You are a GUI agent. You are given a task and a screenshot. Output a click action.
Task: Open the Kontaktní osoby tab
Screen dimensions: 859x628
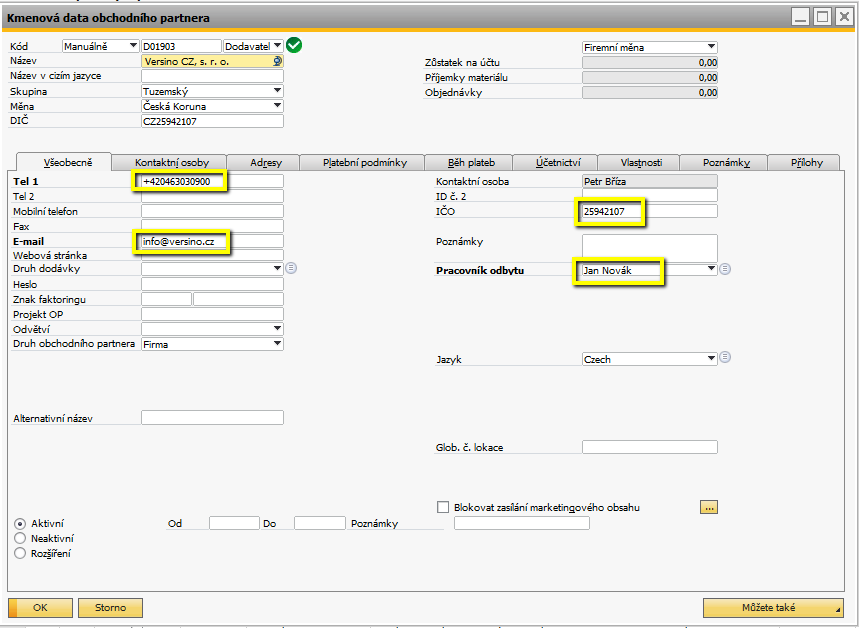pos(171,163)
